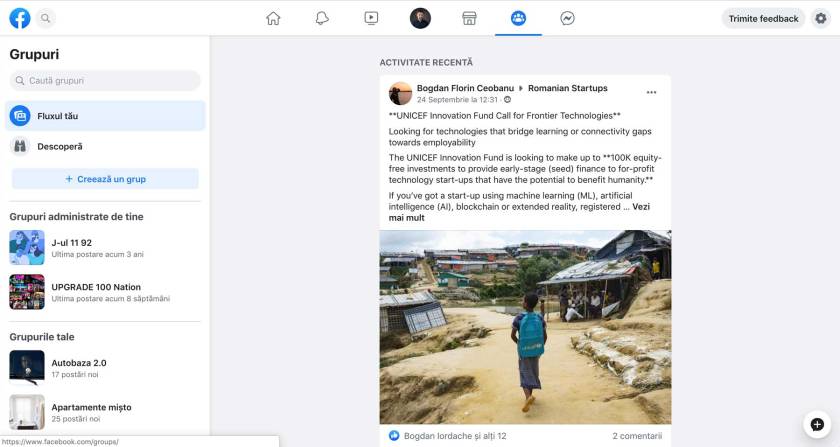The width and height of the screenshot is (840, 447).
Task: Open the Watch video icon
Action: pyautogui.click(x=371, y=18)
